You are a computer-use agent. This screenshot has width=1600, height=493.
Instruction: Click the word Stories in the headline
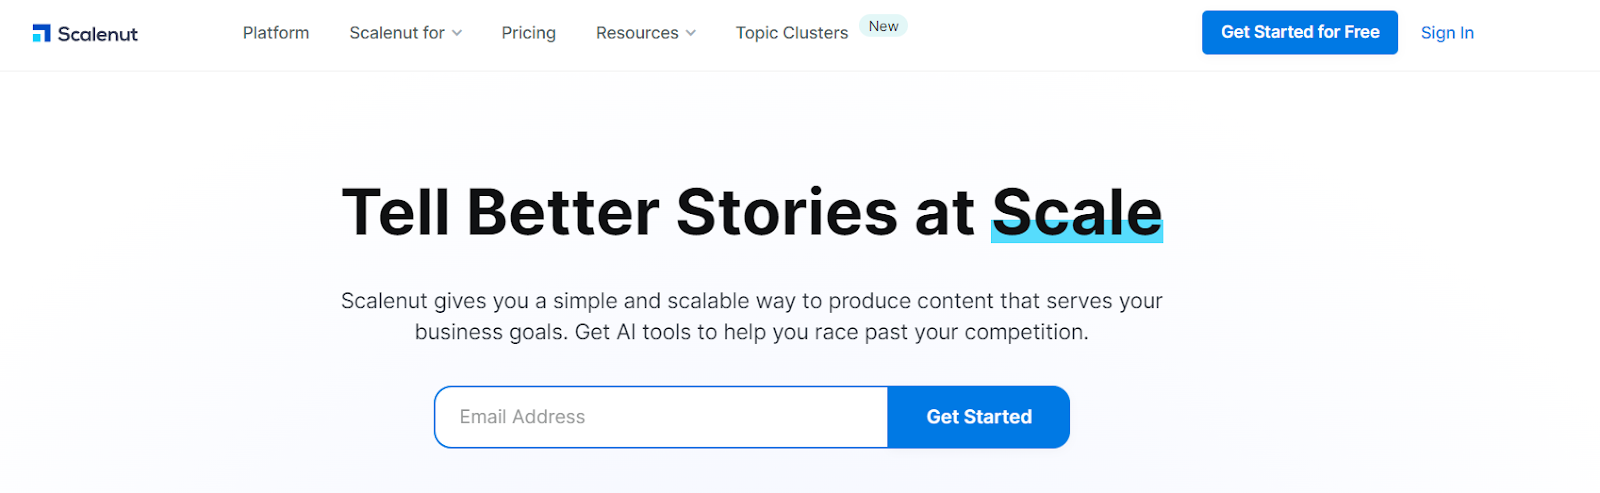[787, 212]
